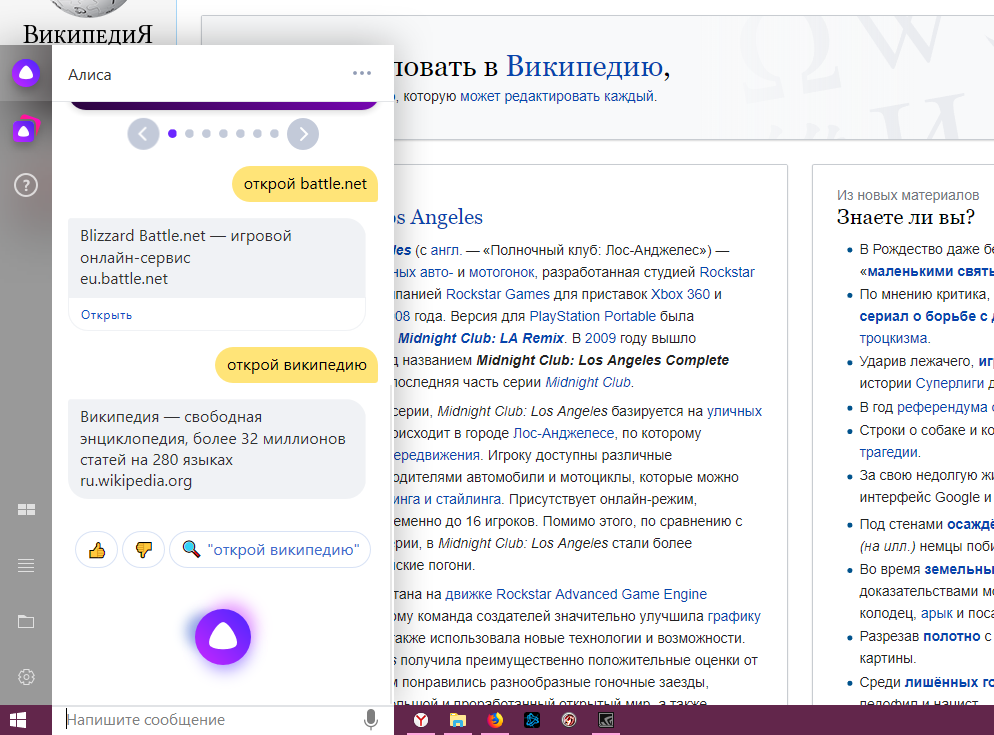Open the "Angeles" featured article title link
The image size is (994, 735).
446,217
